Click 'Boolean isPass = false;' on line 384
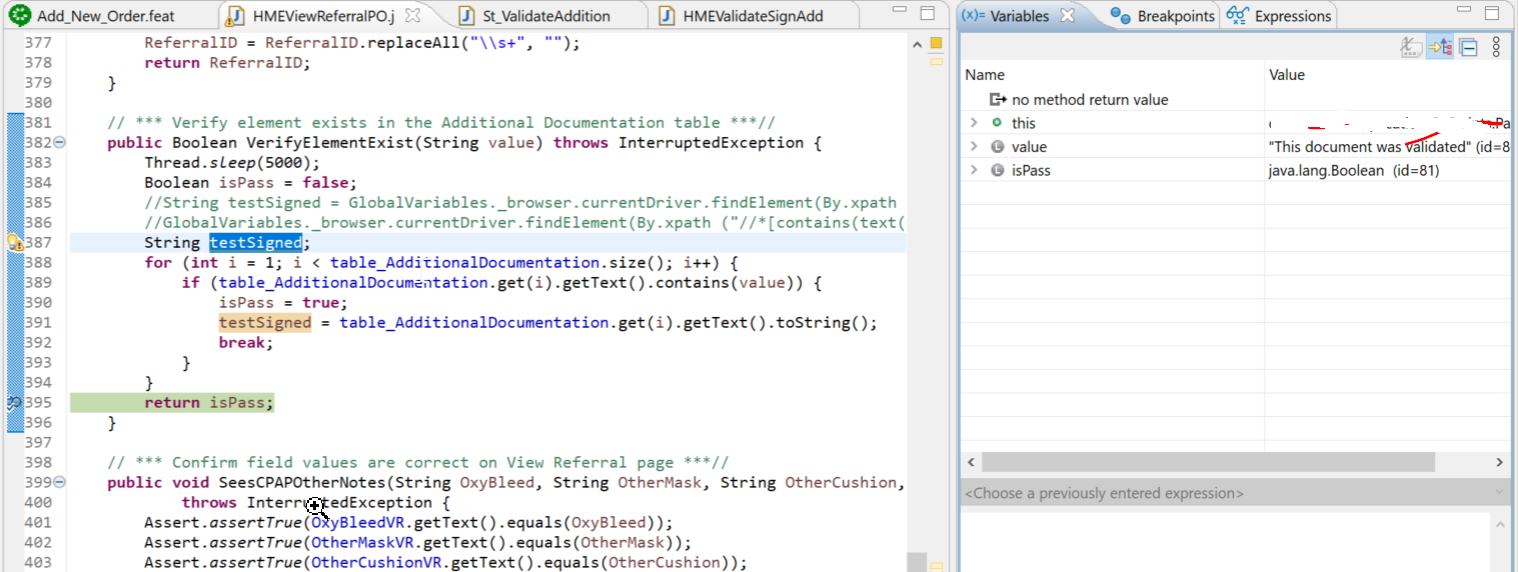This screenshot has width=1518, height=572. (x=250, y=183)
